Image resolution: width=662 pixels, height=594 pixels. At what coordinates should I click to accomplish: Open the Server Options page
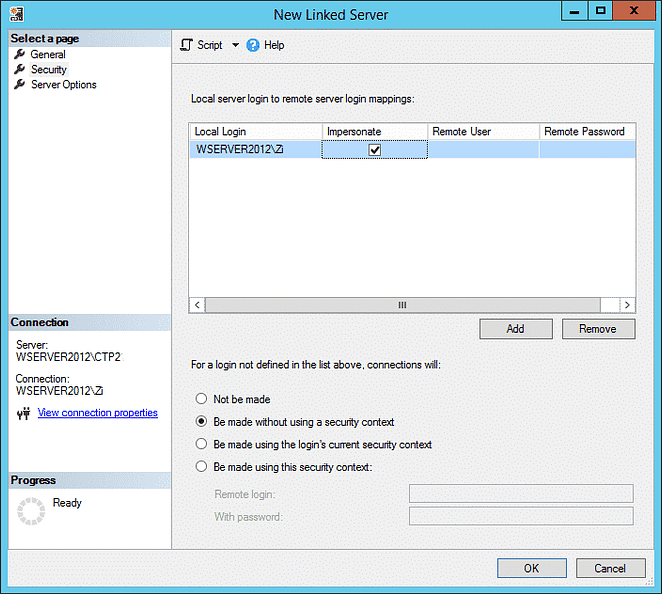[x=63, y=85]
